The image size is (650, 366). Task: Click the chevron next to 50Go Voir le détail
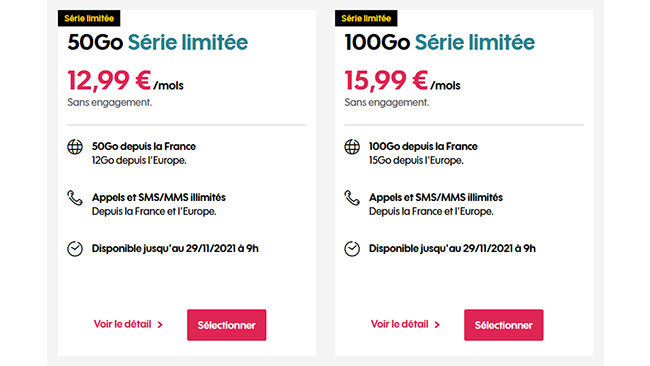[x=160, y=325]
